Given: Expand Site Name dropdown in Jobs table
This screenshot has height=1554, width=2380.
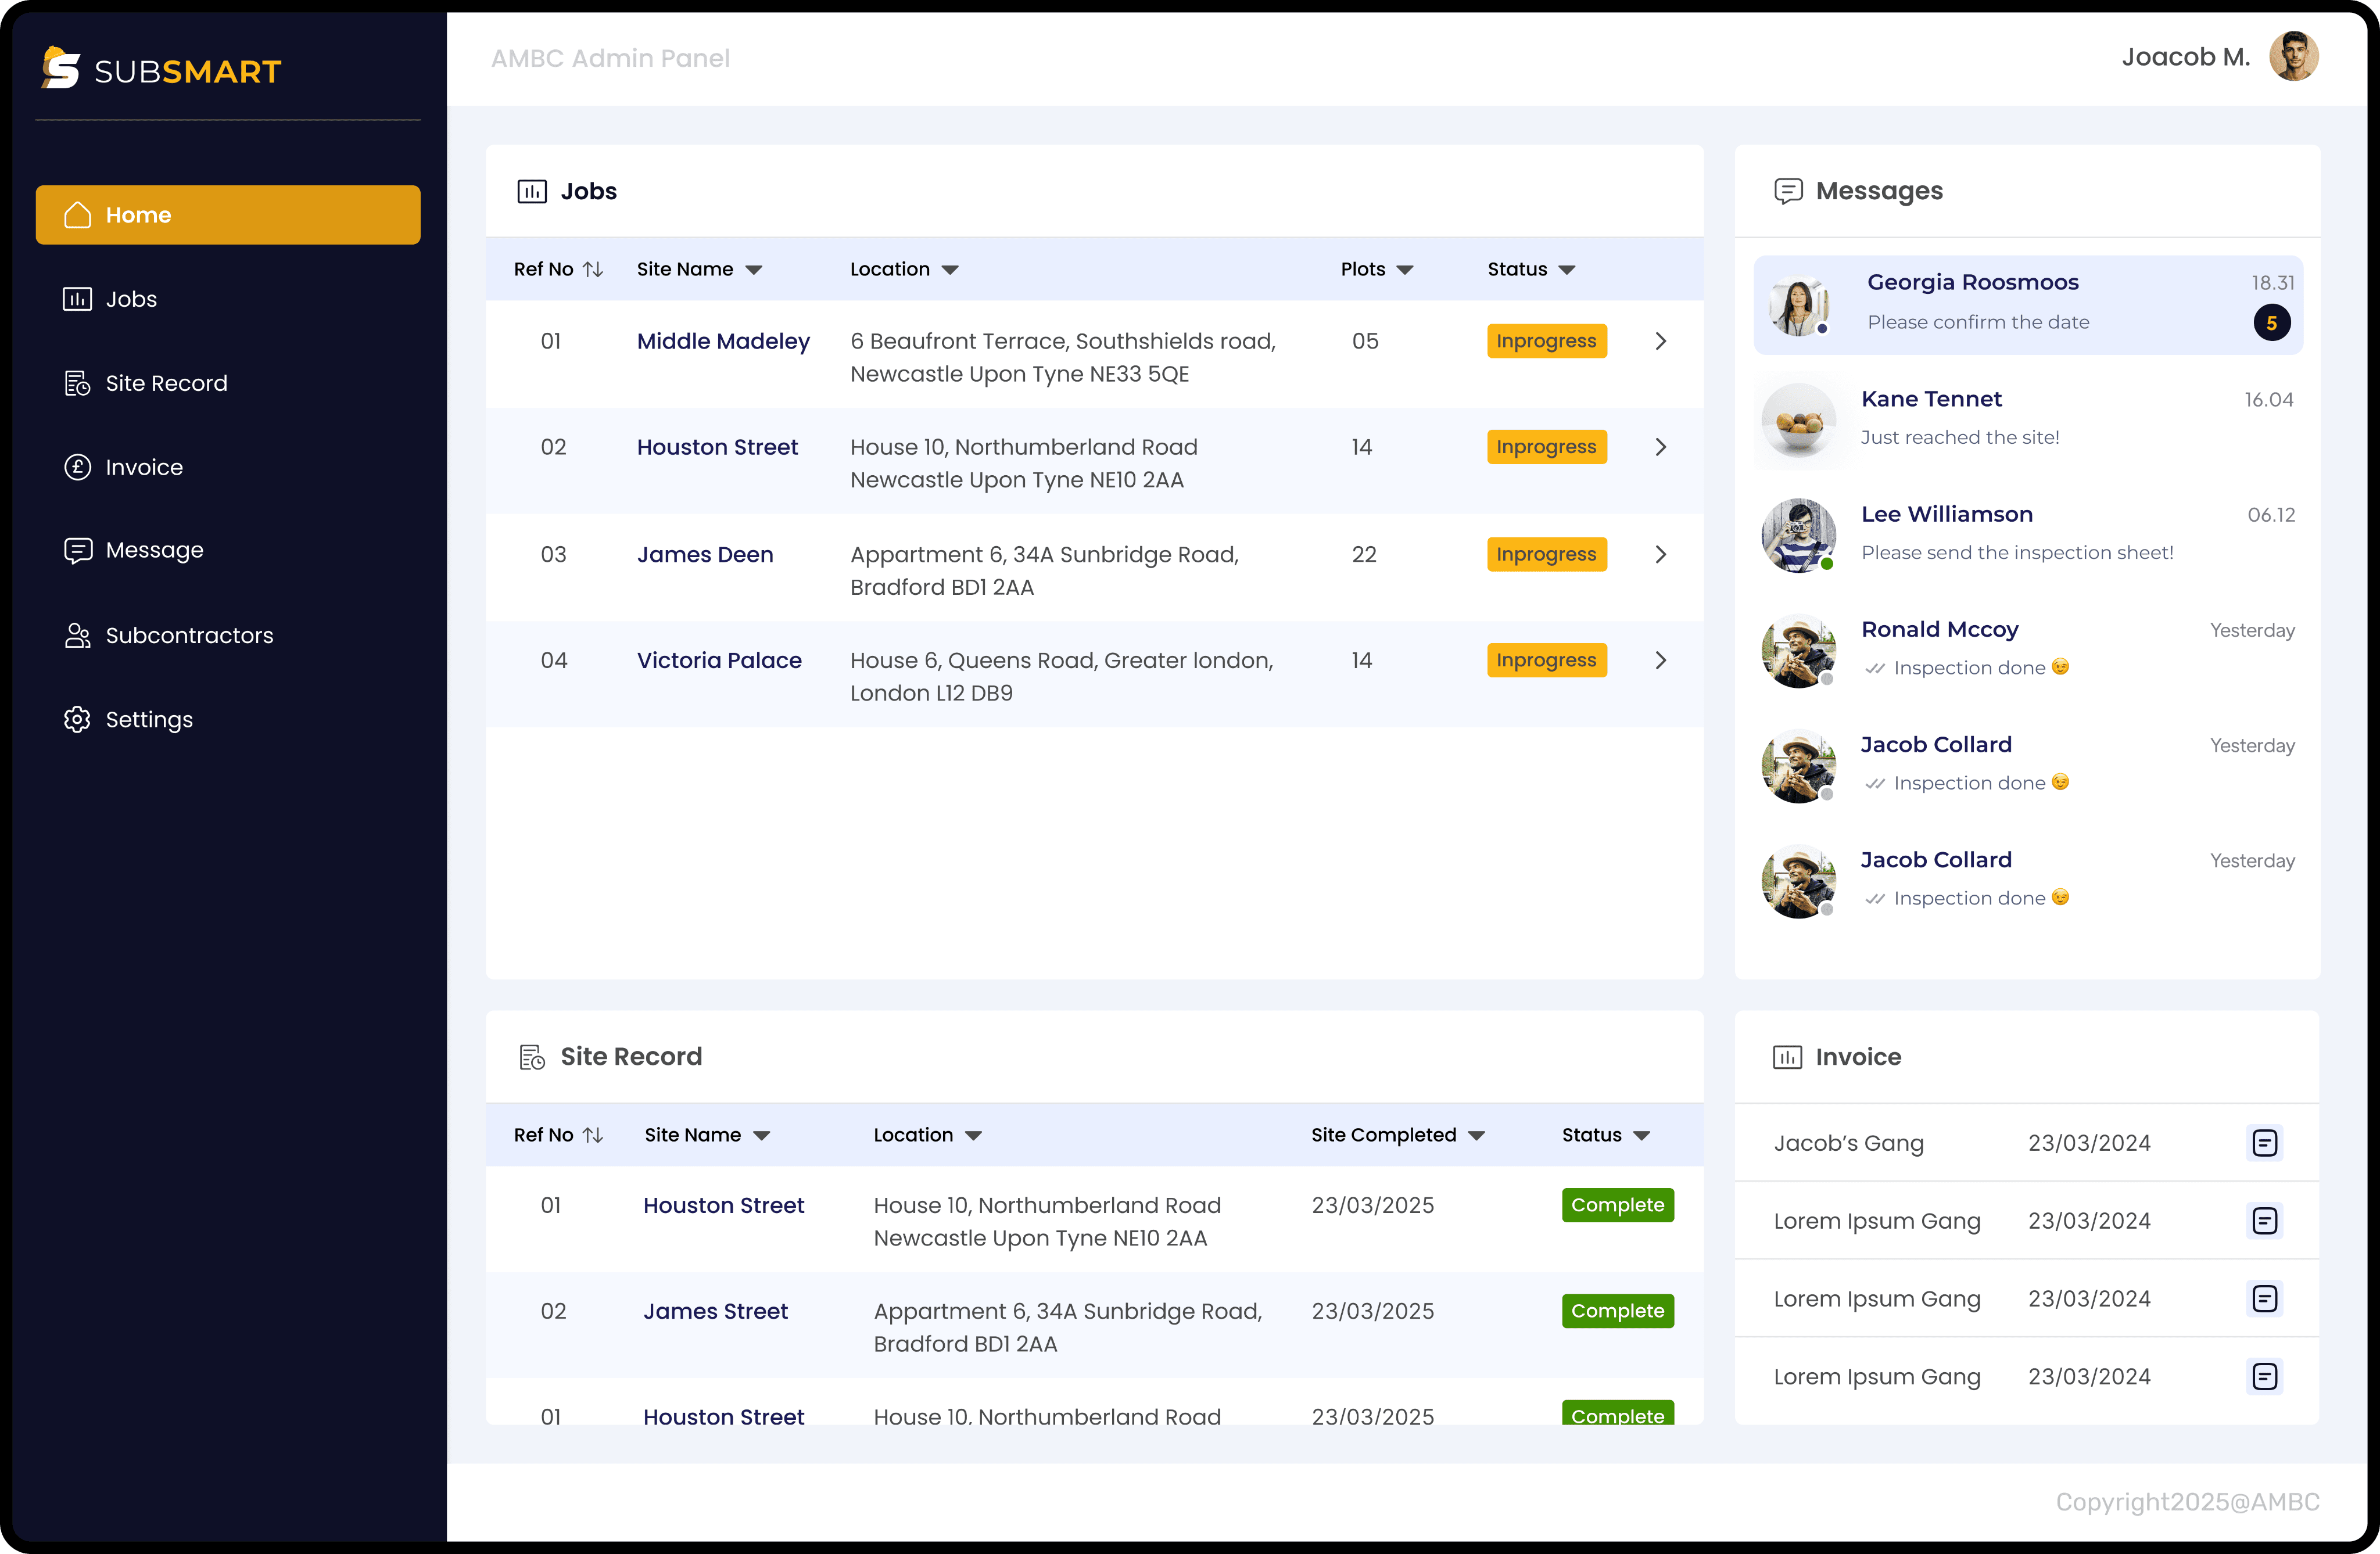Looking at the screenshot, I should point(754,270).
